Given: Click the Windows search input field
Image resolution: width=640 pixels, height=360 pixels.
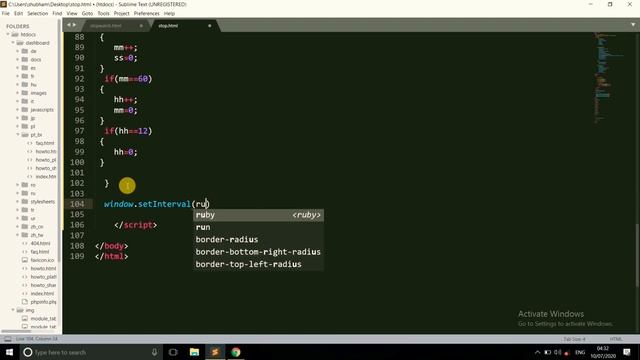Looking at the screenshot, I should [90, 352].
